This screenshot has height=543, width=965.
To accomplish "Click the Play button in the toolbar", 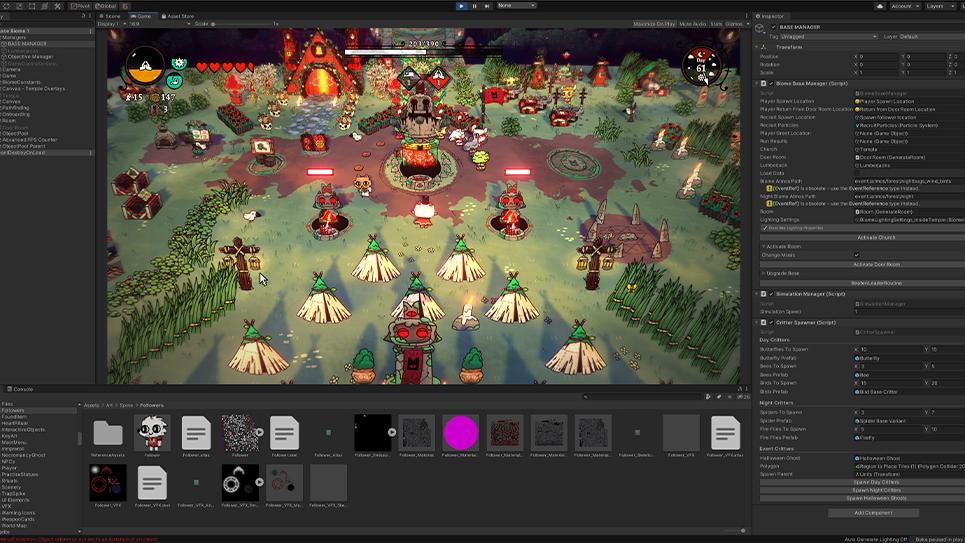I will click(x=461, y=6).
